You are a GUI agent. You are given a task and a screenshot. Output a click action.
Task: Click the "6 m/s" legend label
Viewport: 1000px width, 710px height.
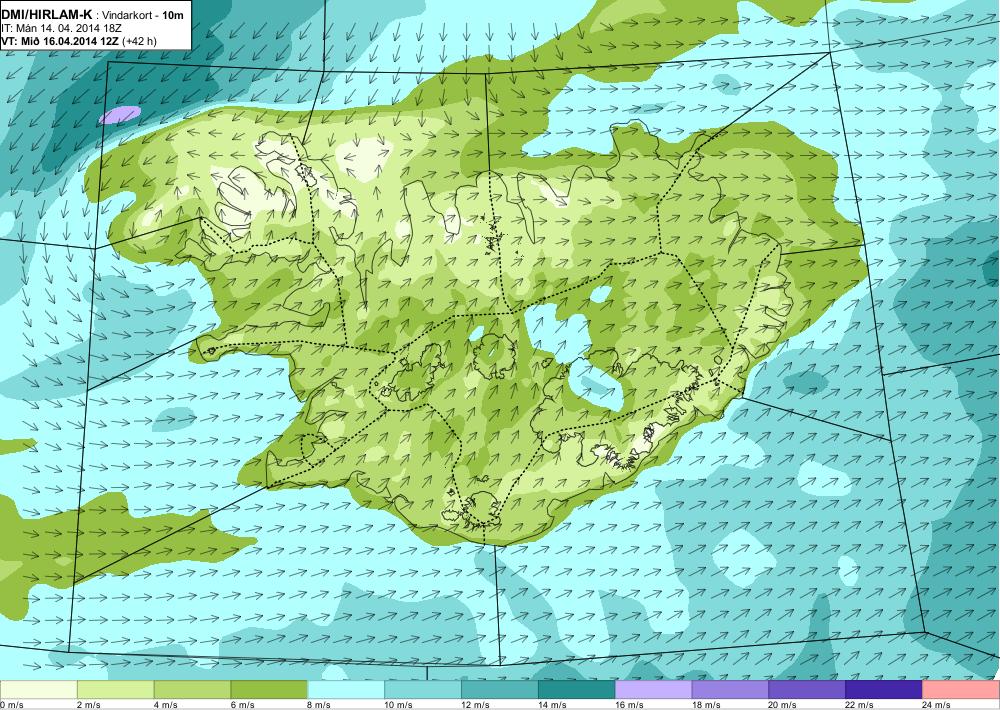pos(242,705)
